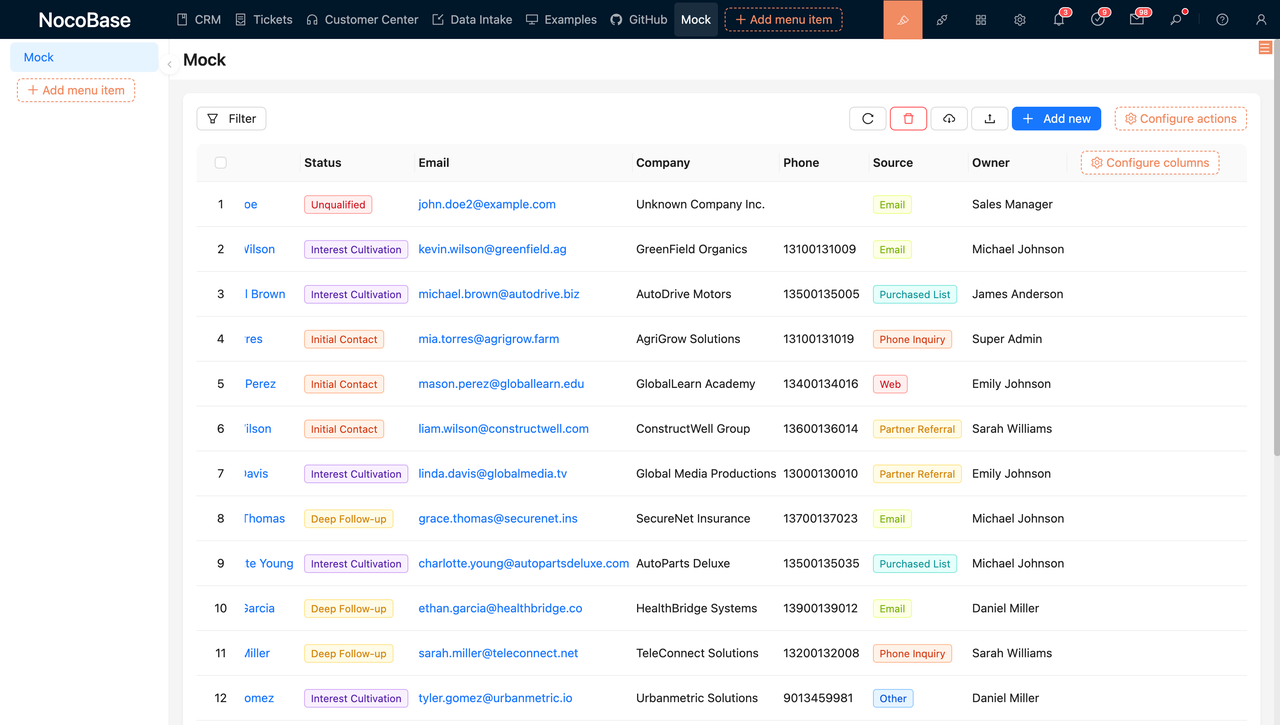Open the tasks checkmark icon with badge 9
The width and height of the screenshot is (1280, 725).
[1098, 19]
